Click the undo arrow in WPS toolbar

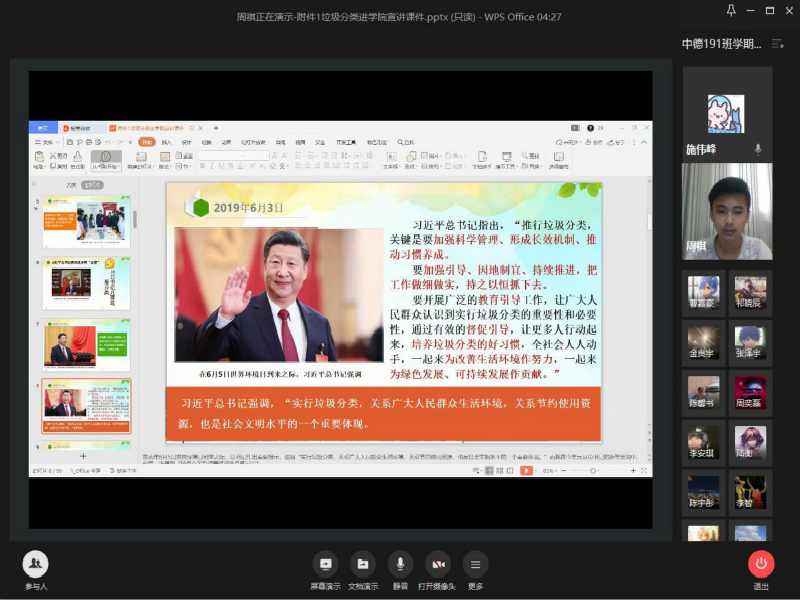click(108, 142)
